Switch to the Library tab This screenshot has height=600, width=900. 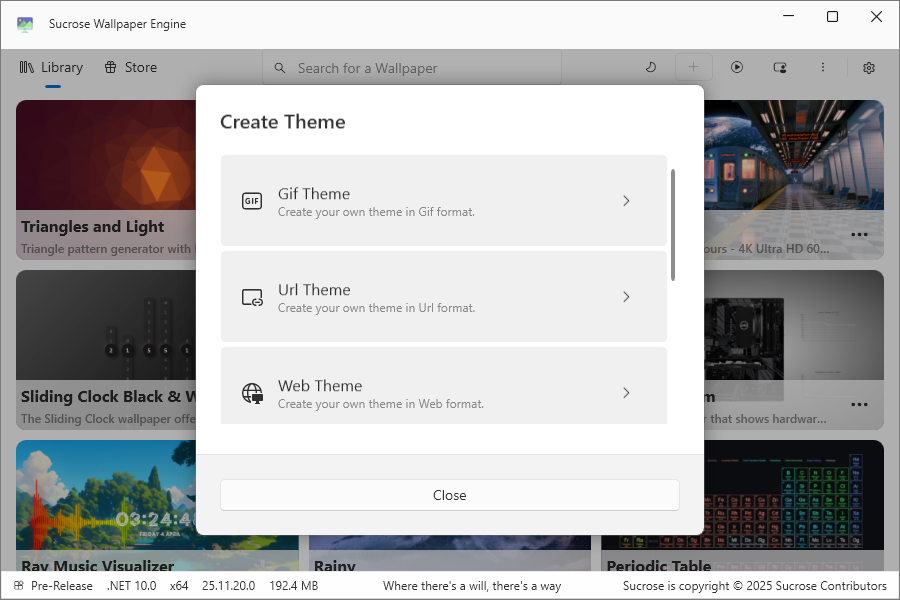[51, 68]
